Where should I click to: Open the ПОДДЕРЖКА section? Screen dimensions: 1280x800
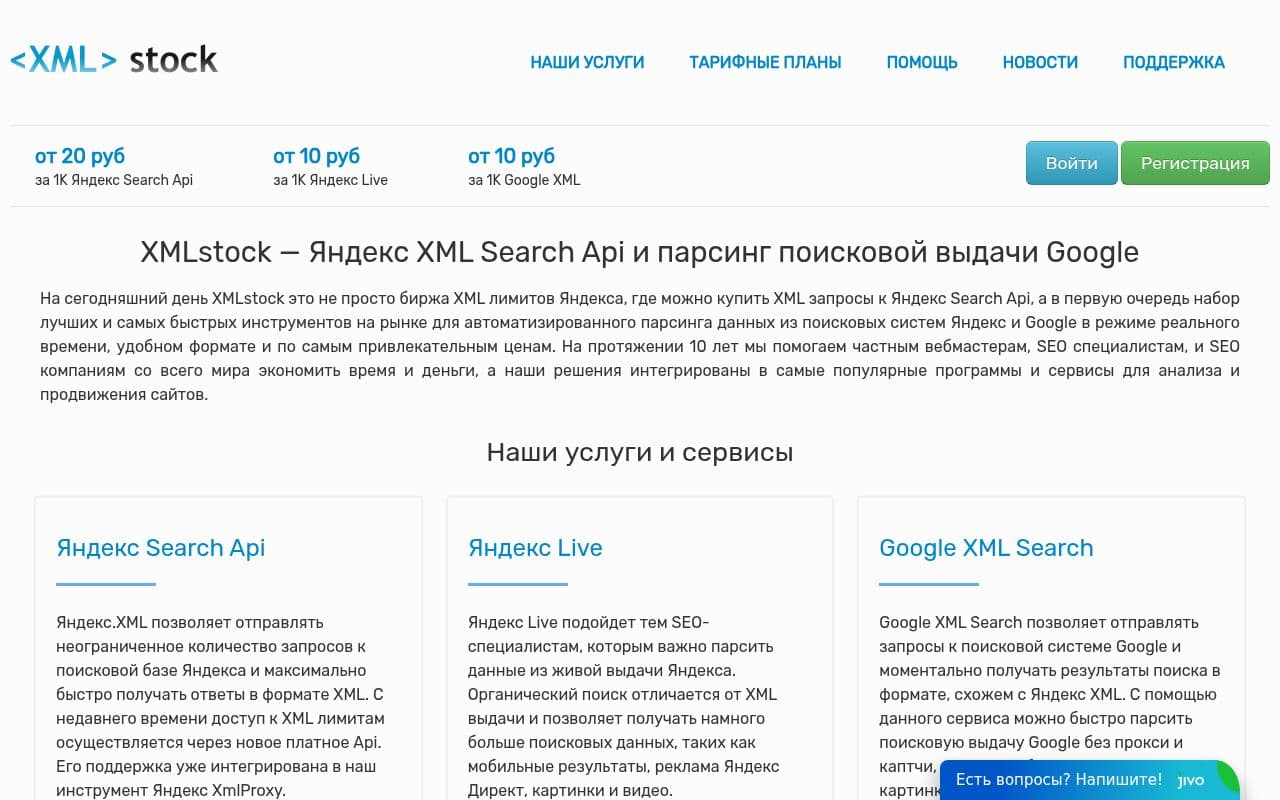1174,62
